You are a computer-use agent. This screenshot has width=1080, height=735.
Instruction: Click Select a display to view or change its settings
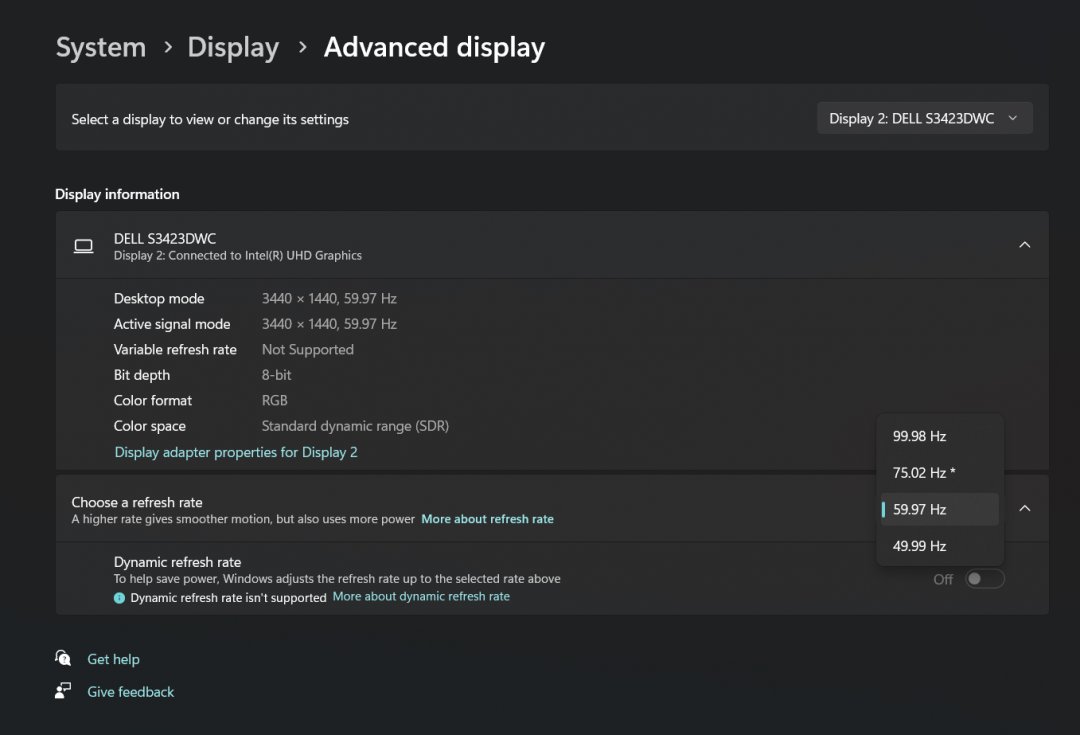[209, 119]
